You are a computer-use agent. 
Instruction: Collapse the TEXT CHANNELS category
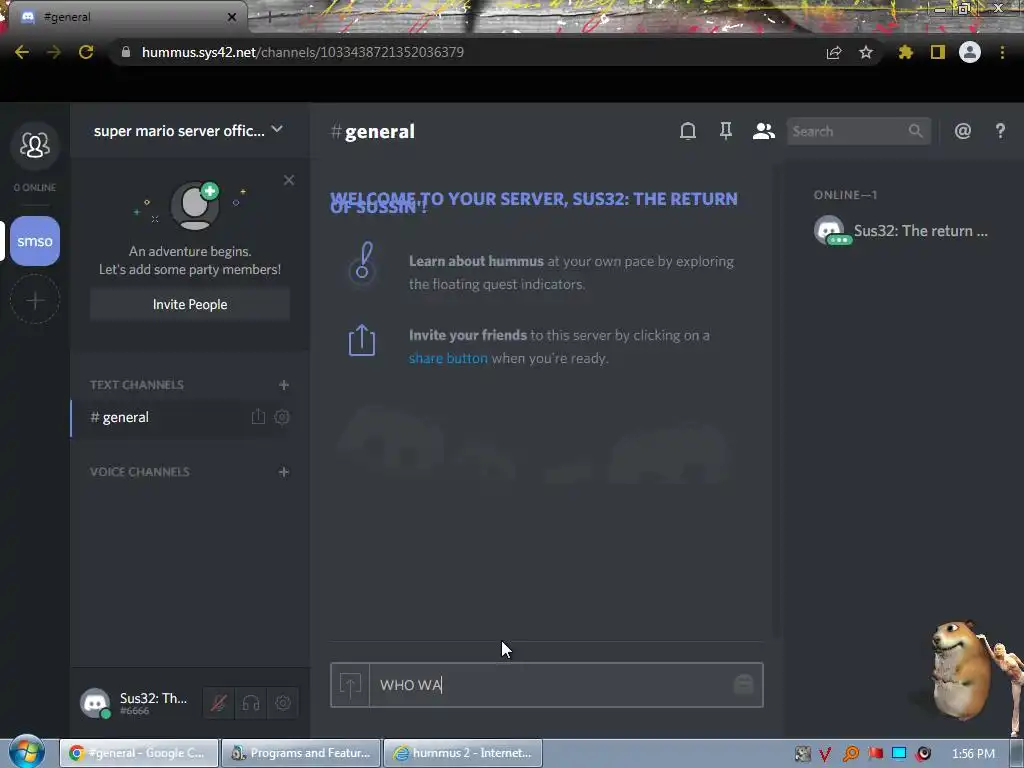coord(136,385)
